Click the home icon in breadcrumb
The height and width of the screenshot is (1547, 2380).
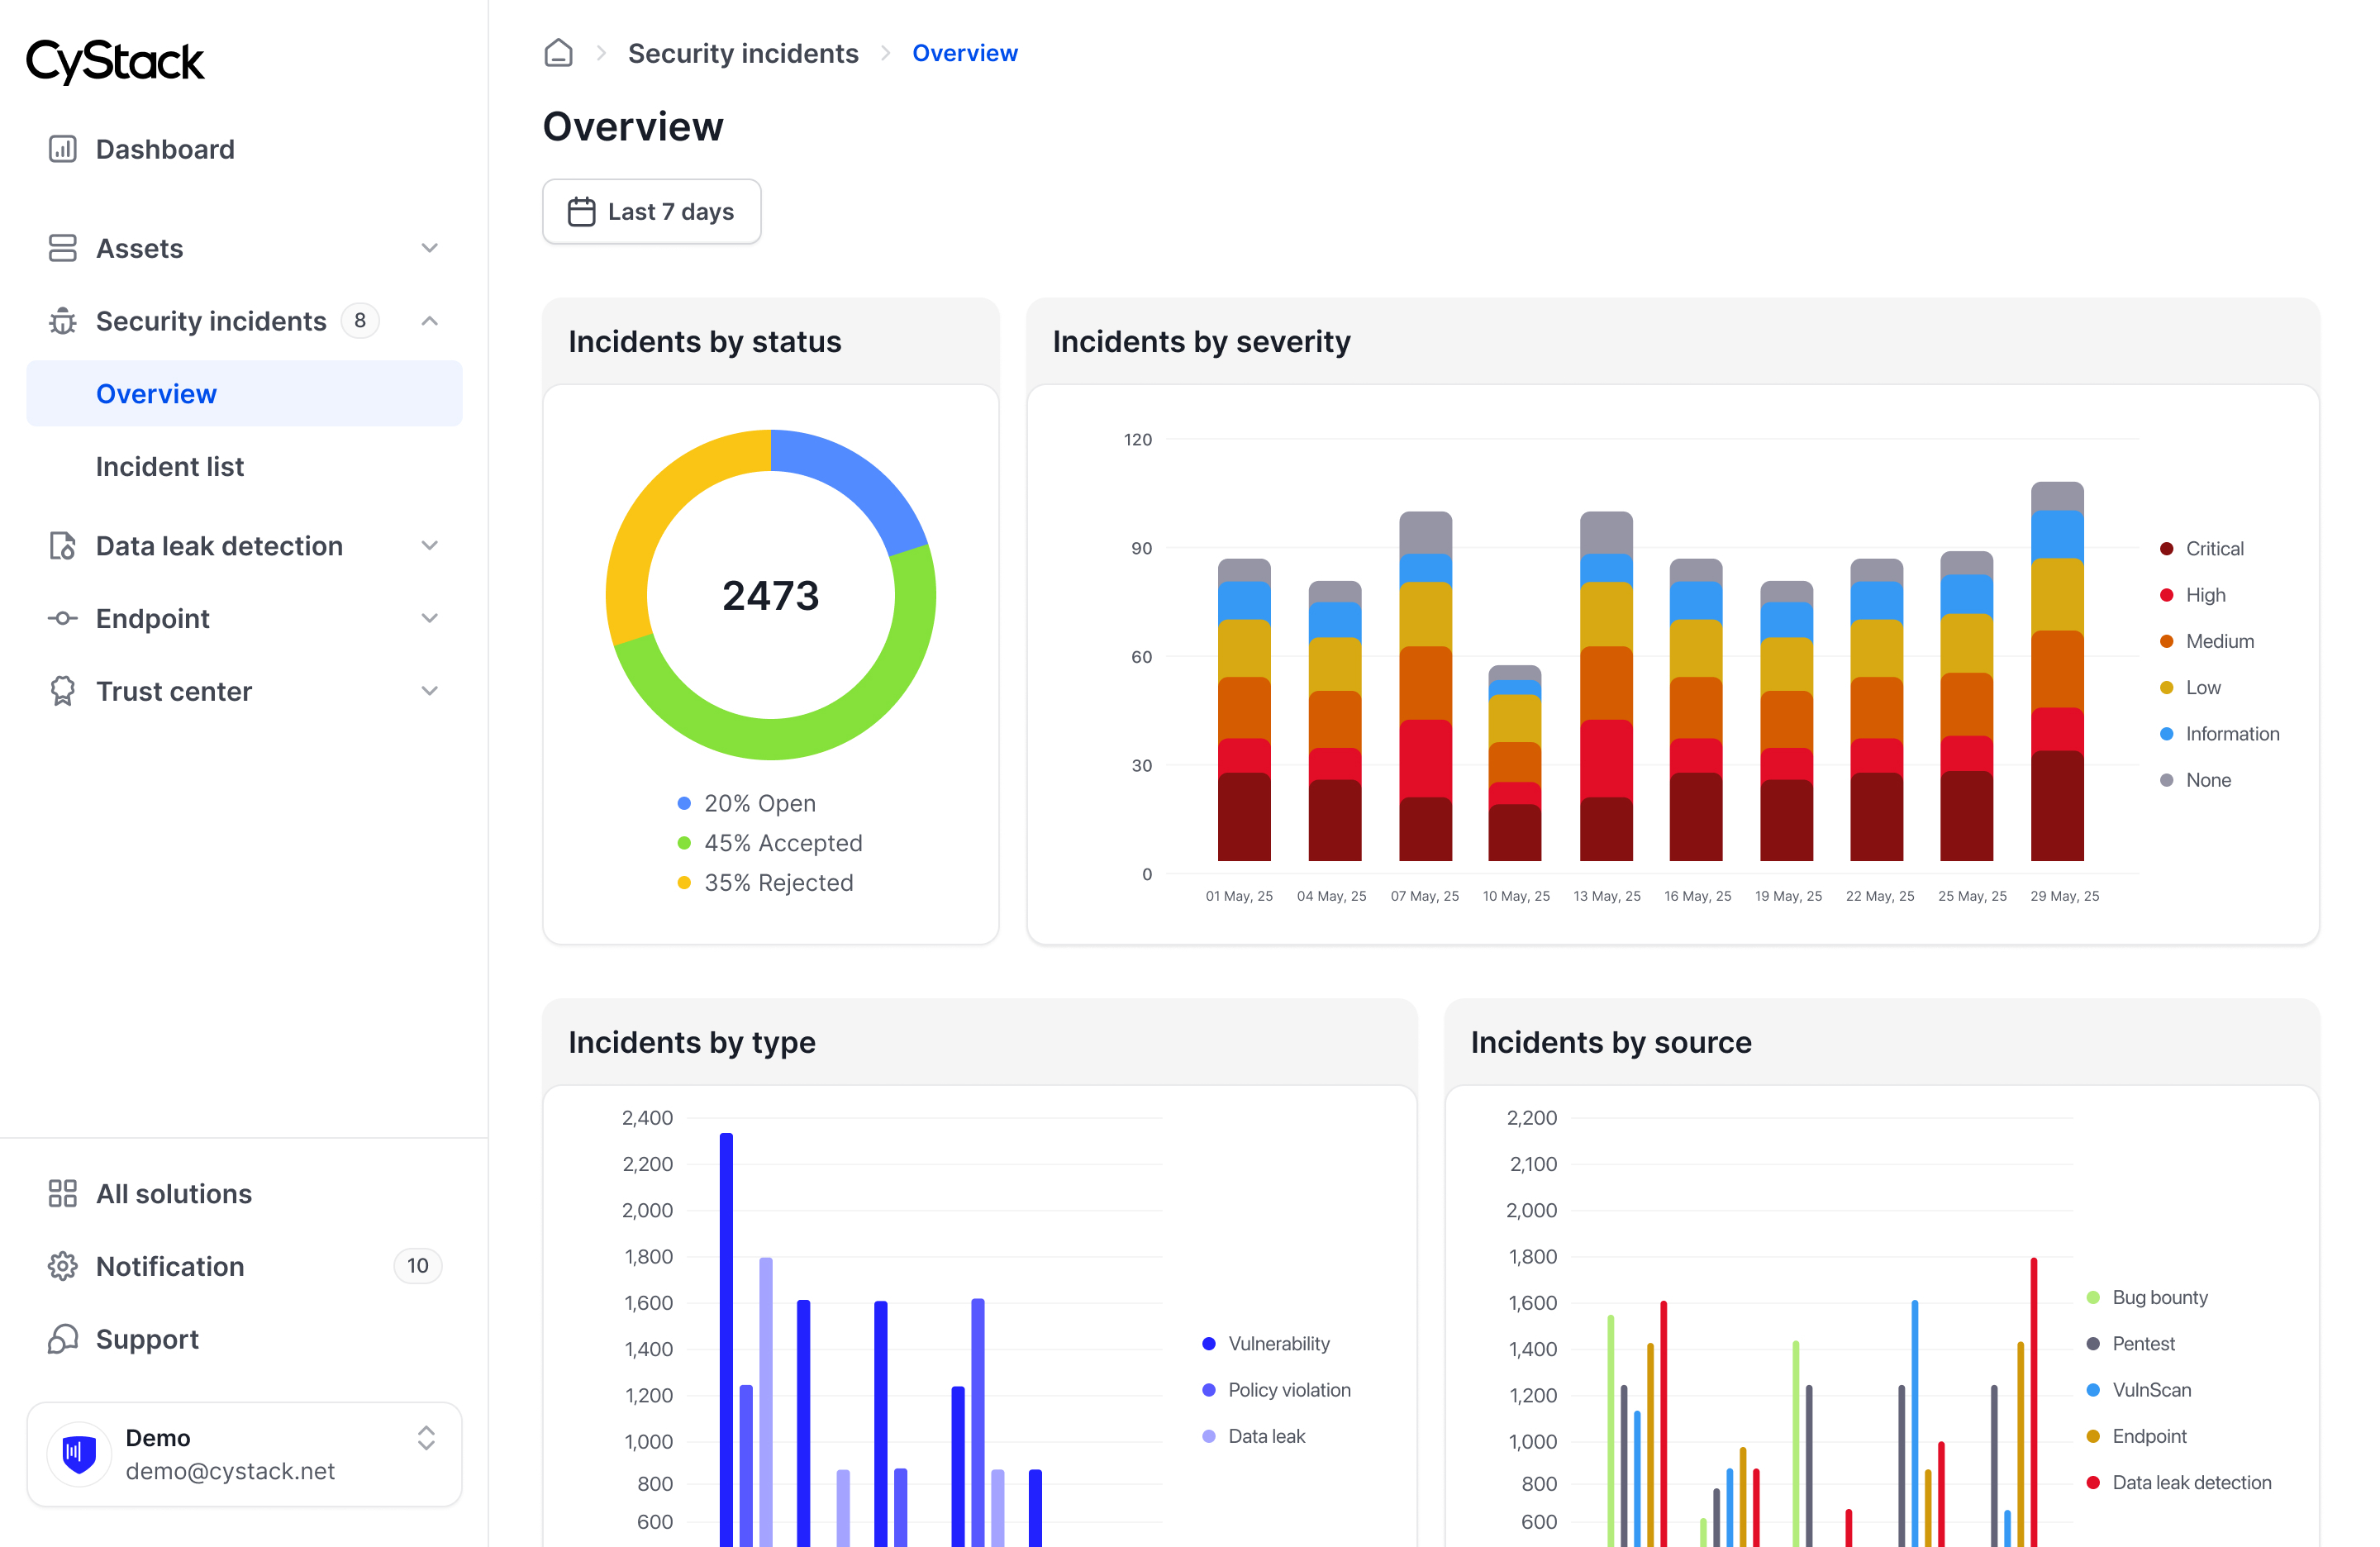[558, 53]
